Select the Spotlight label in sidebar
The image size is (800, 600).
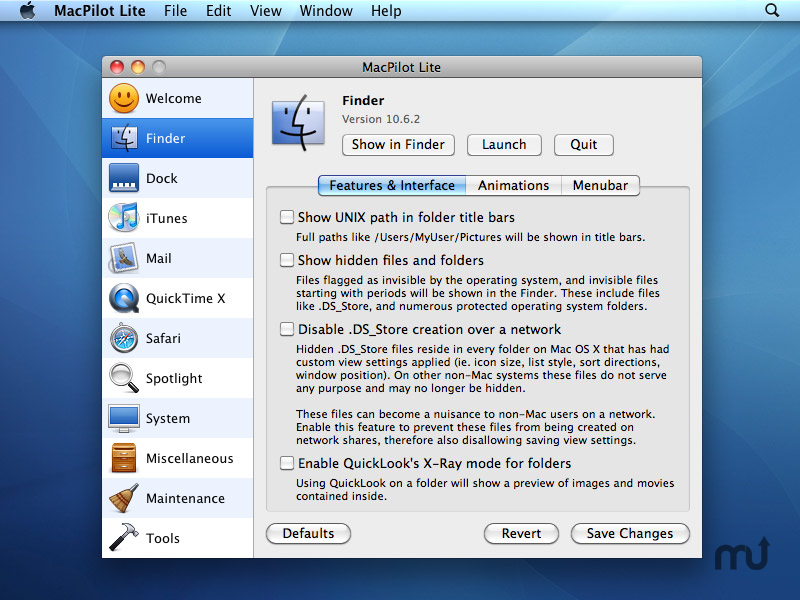(x=174, y=379)
